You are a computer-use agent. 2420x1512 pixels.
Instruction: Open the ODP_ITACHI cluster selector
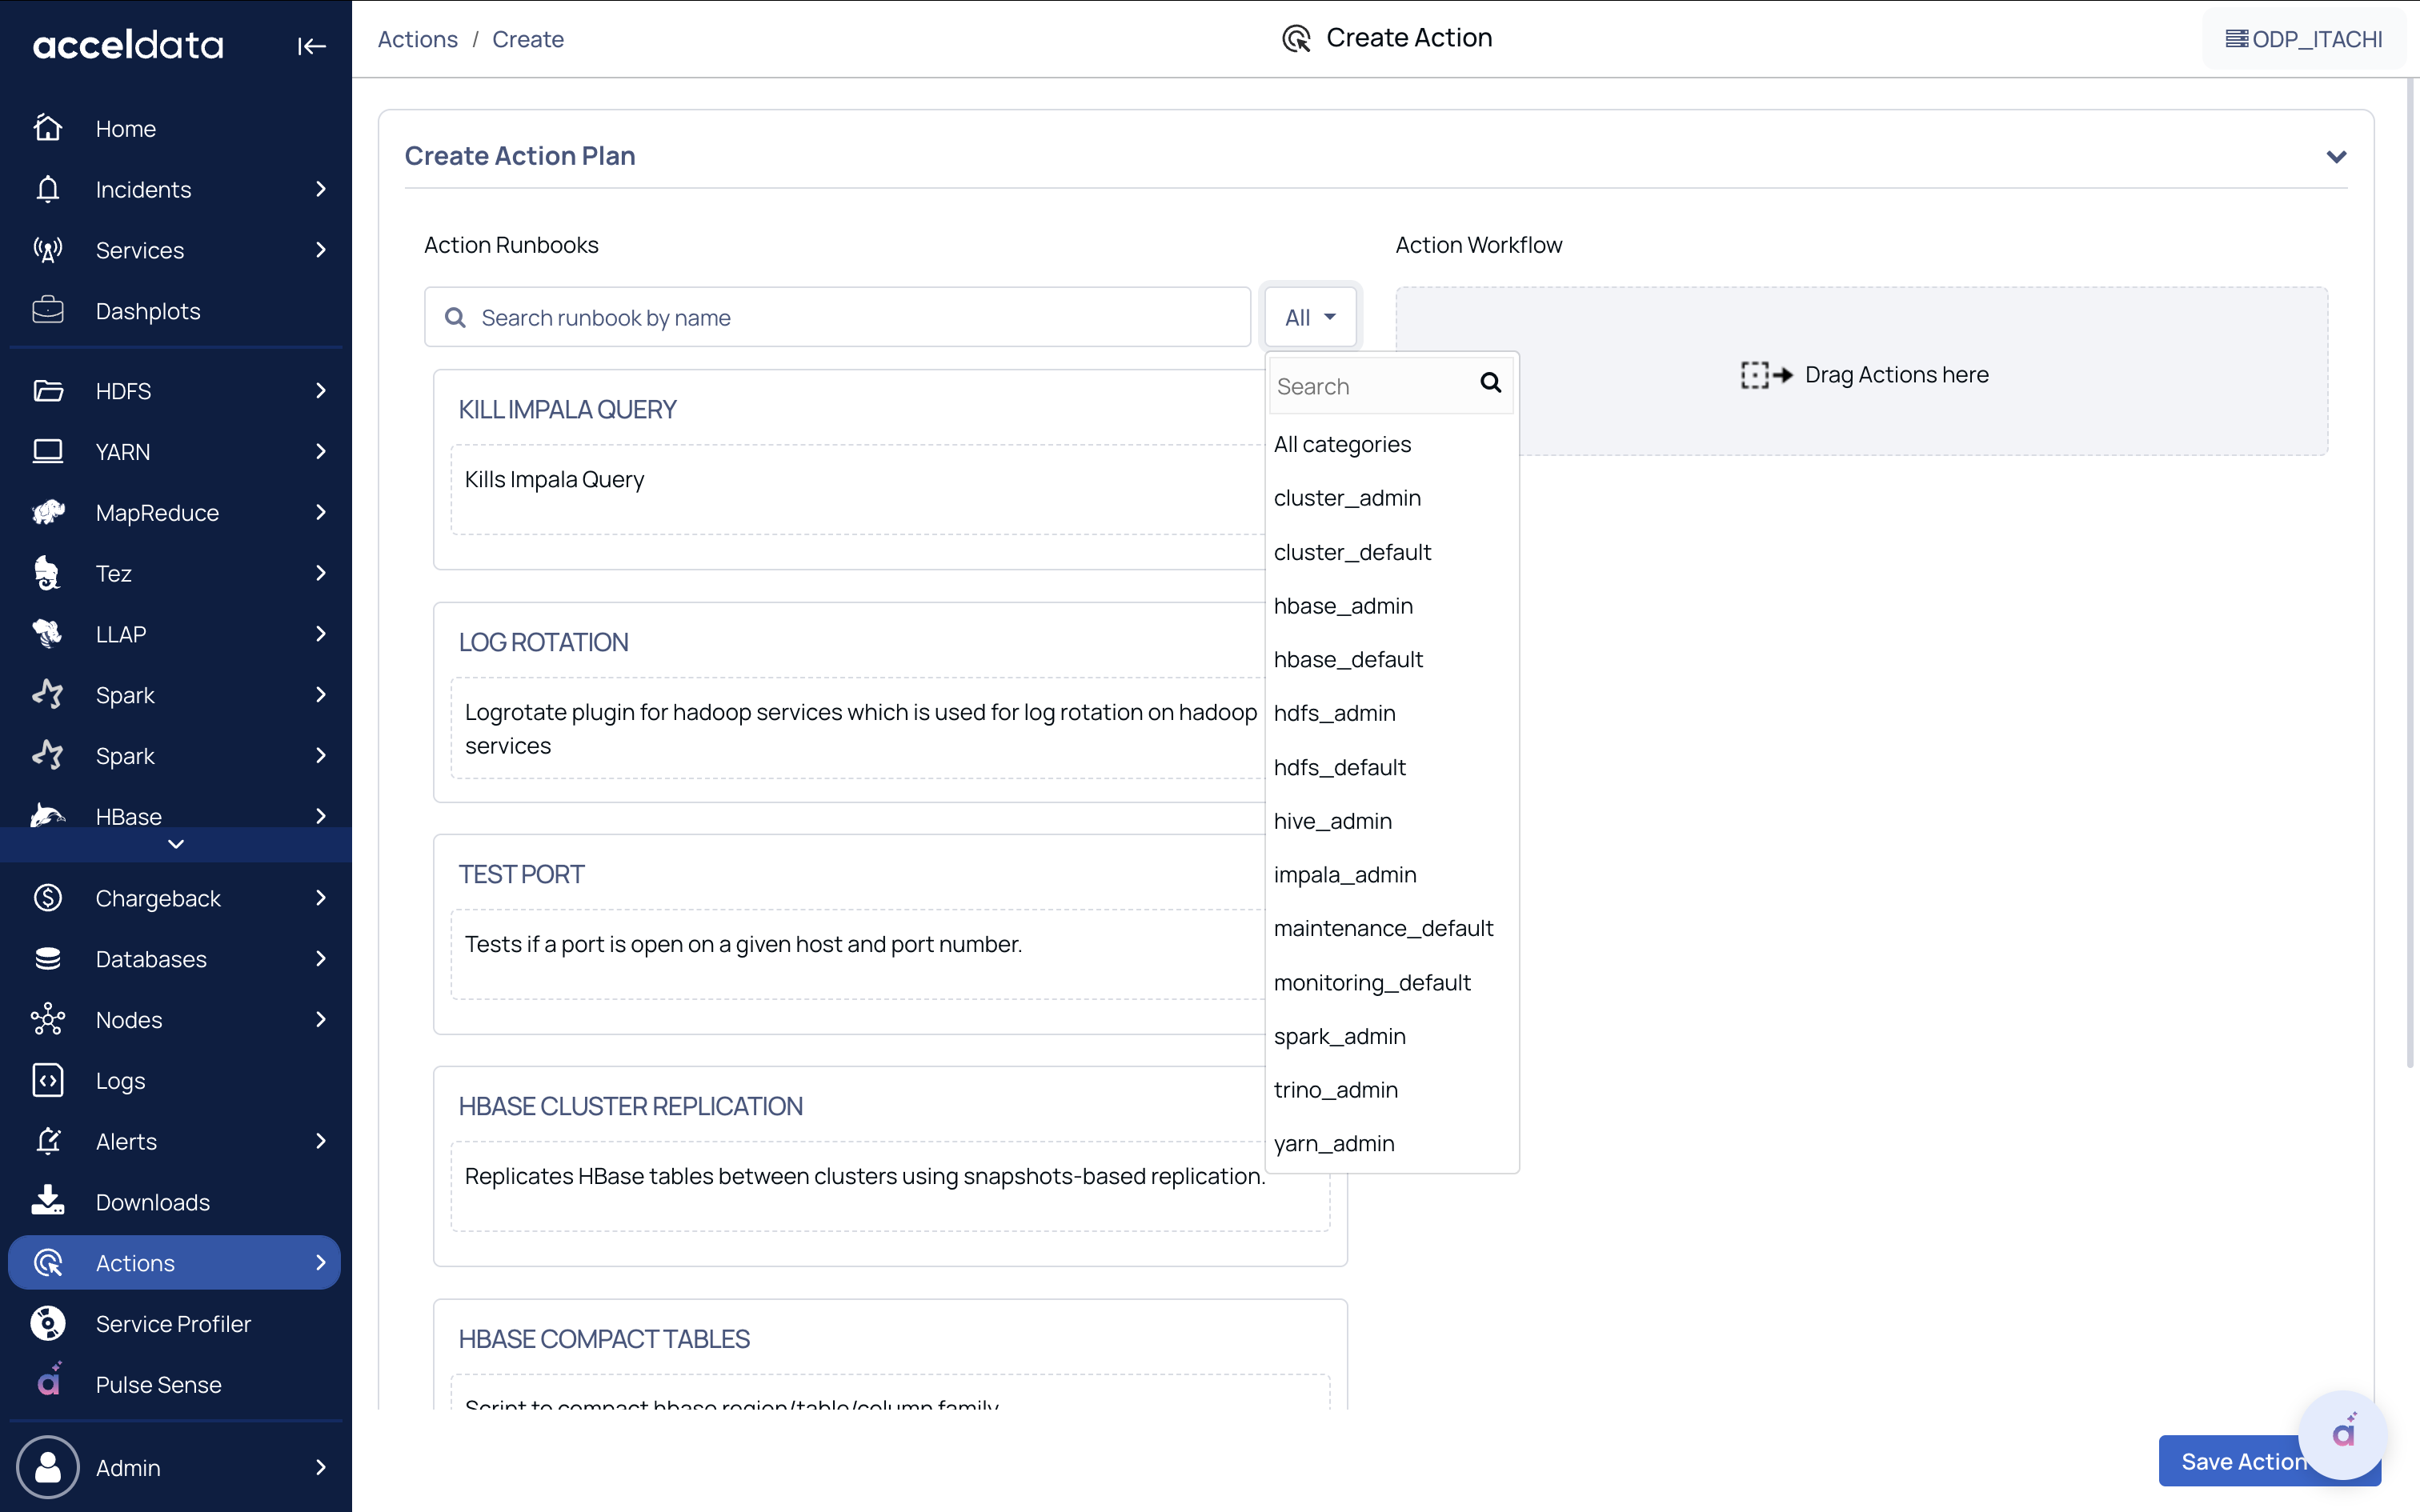tap(2304, 39)
